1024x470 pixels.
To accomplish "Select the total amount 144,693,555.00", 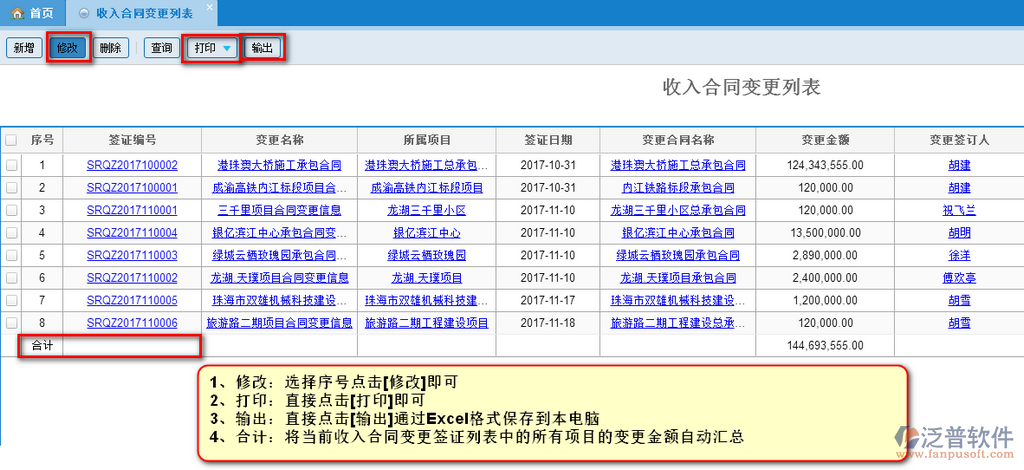I will pos(825,345).
